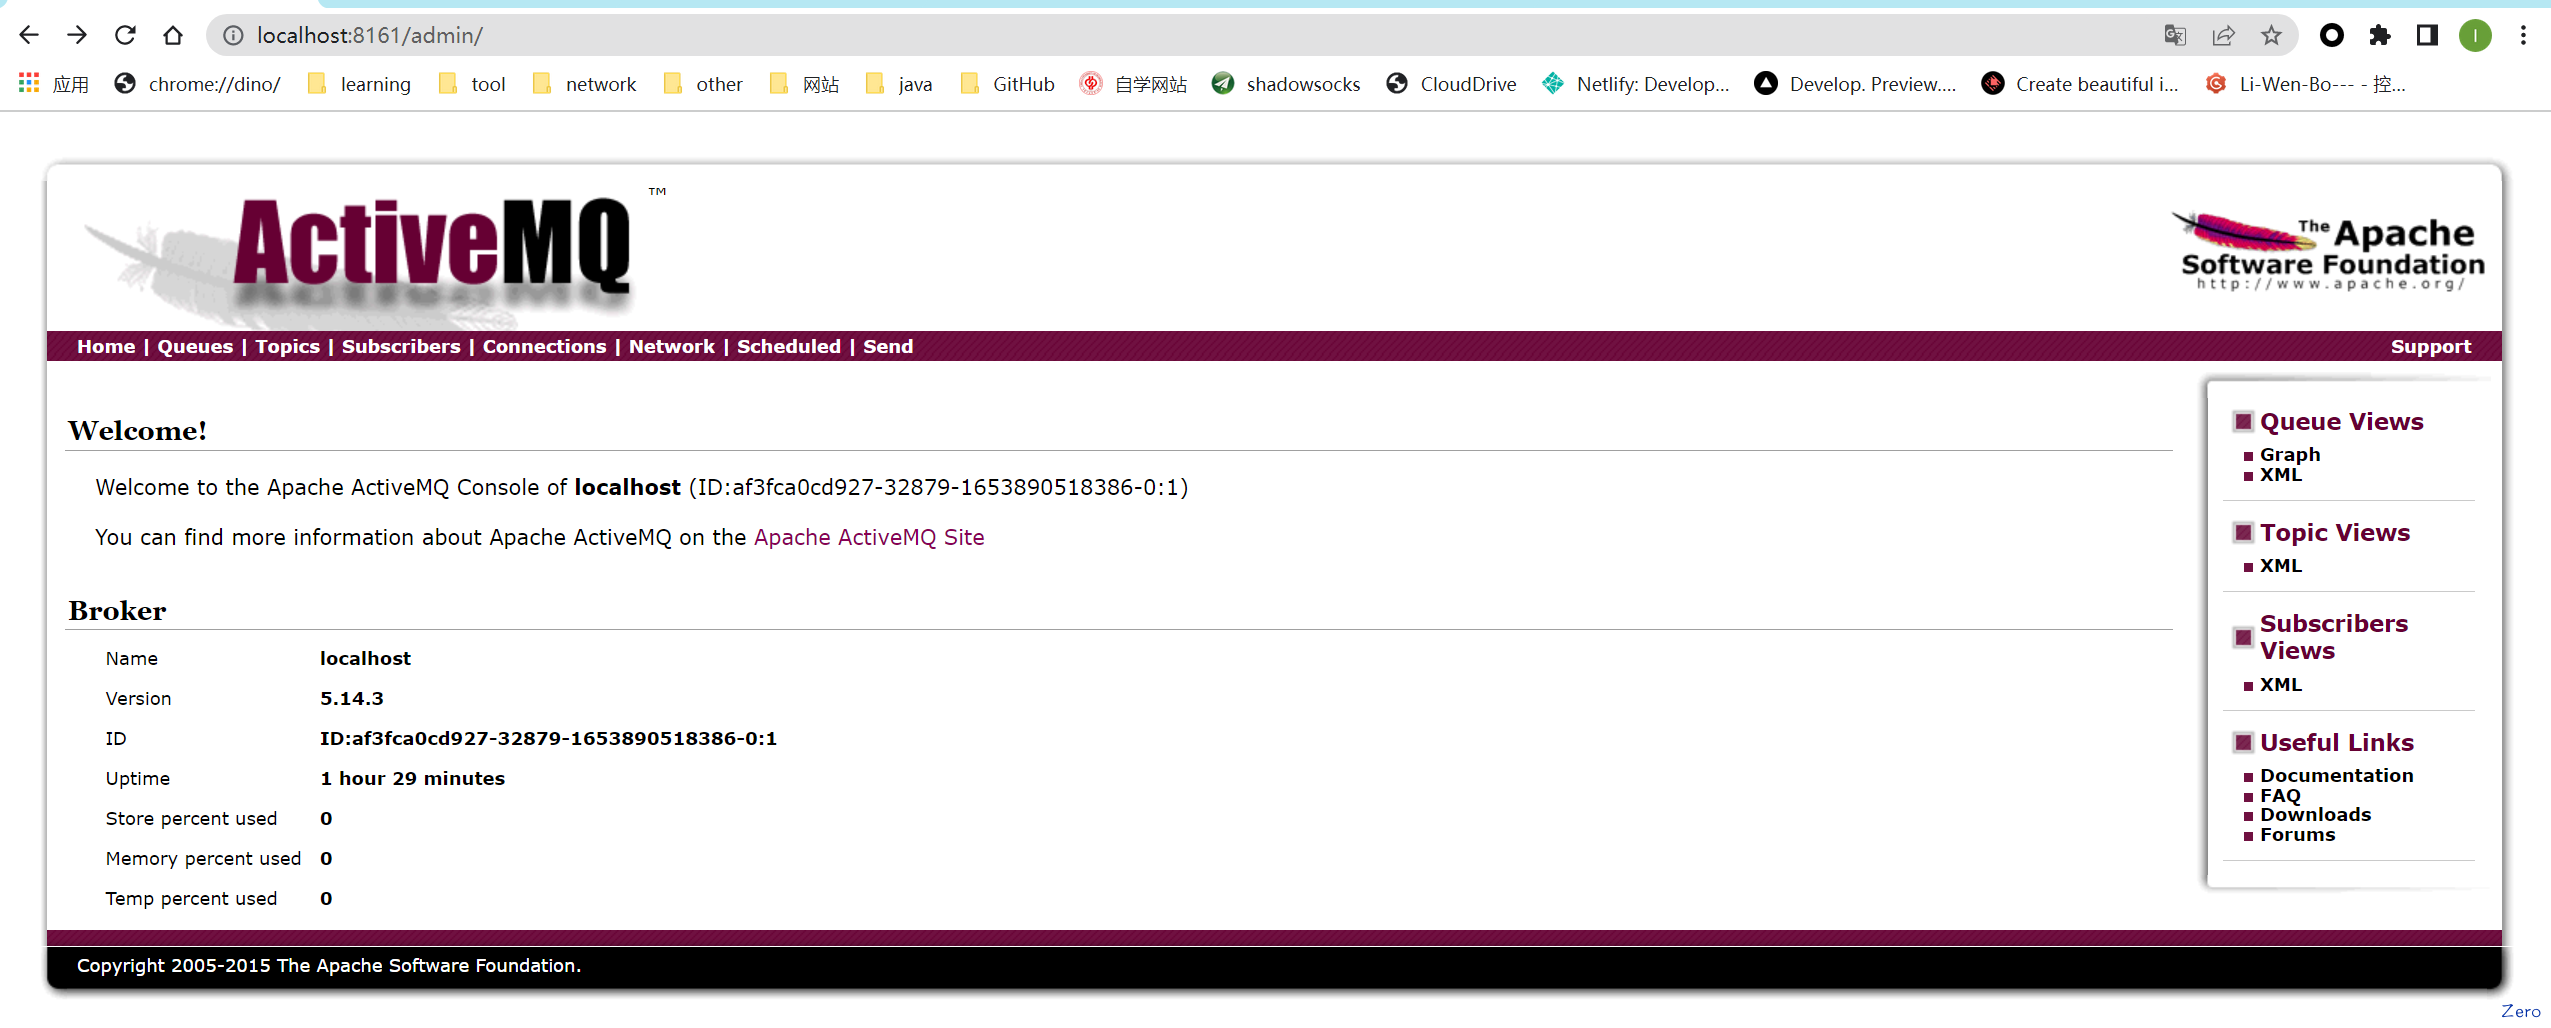Viewport: 2551px width, 1028px height.
Task: Open the java bookmark folder
Action: coord(899,84)
